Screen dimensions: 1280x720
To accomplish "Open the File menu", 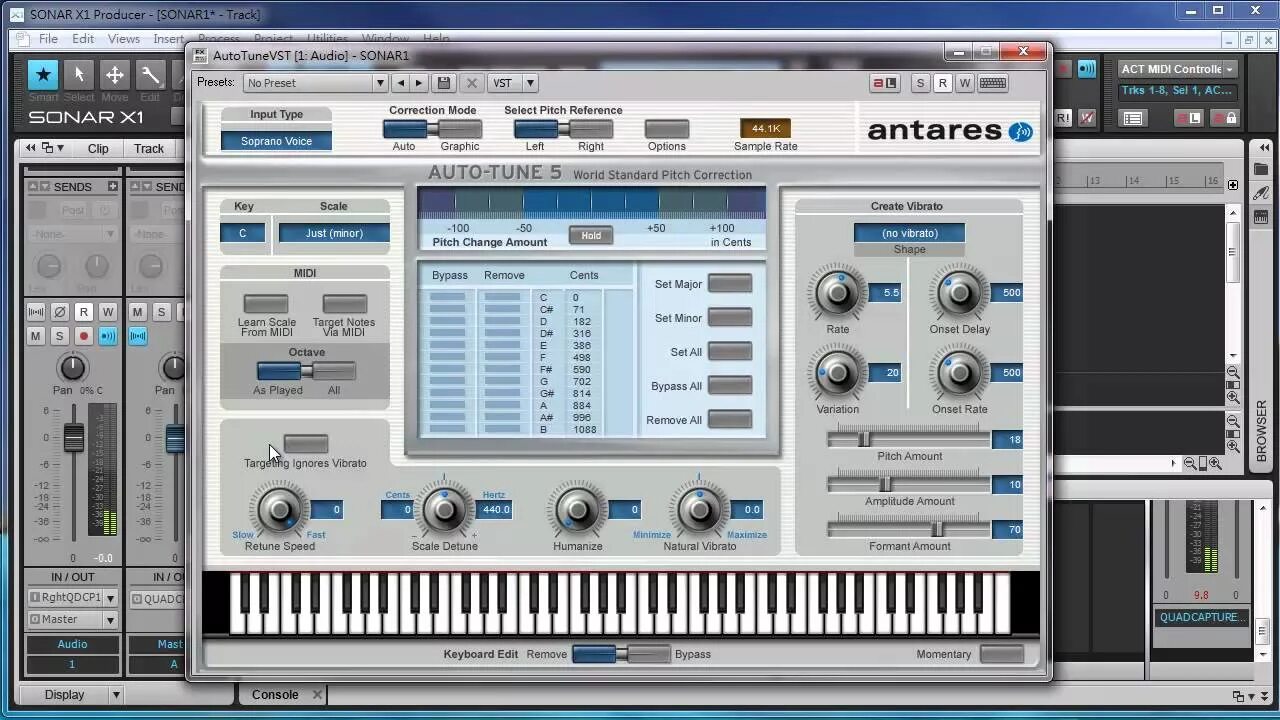I will point(48,39).
